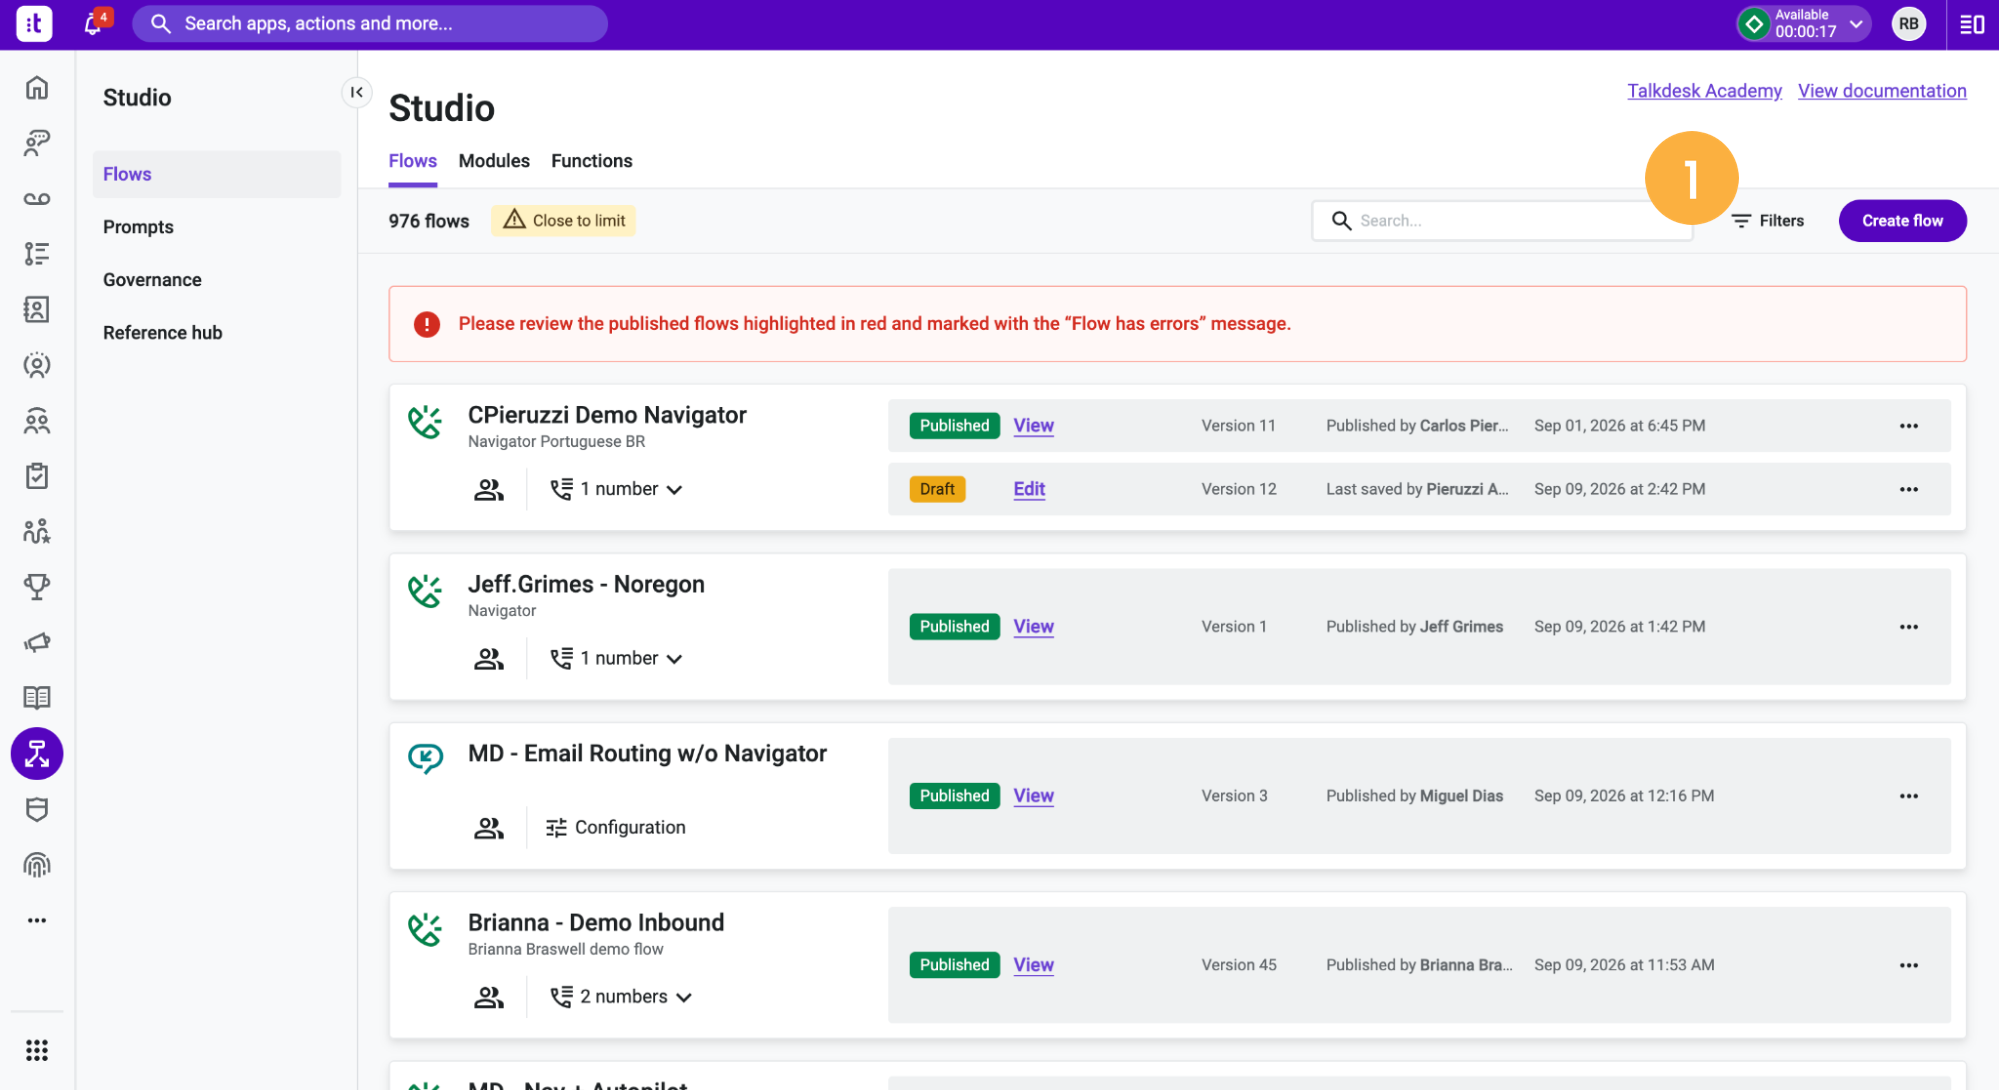Click the people icon on MD - Email Routing
The height and width of the screenshot is (1091, 1999).
pos(489,828)
